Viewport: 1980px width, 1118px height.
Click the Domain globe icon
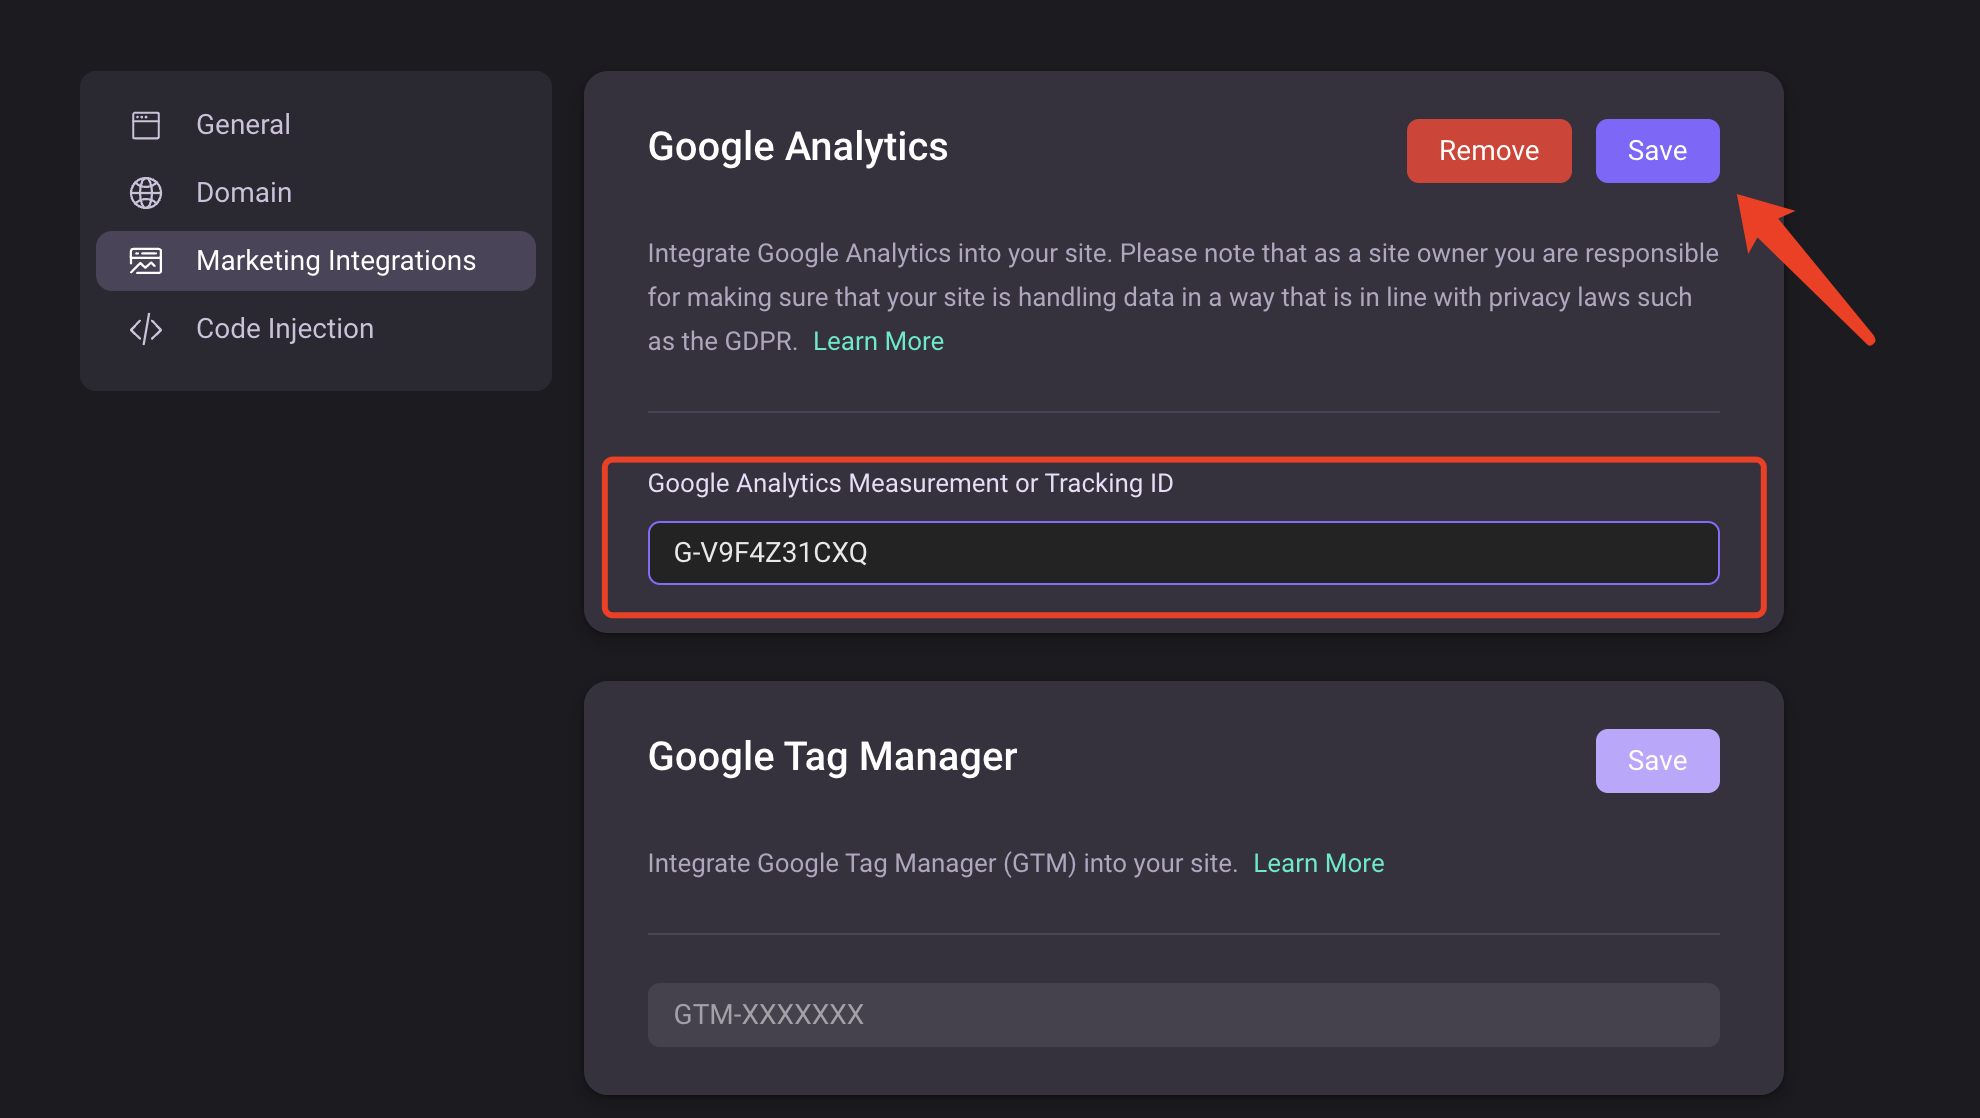tap(146, 193)
